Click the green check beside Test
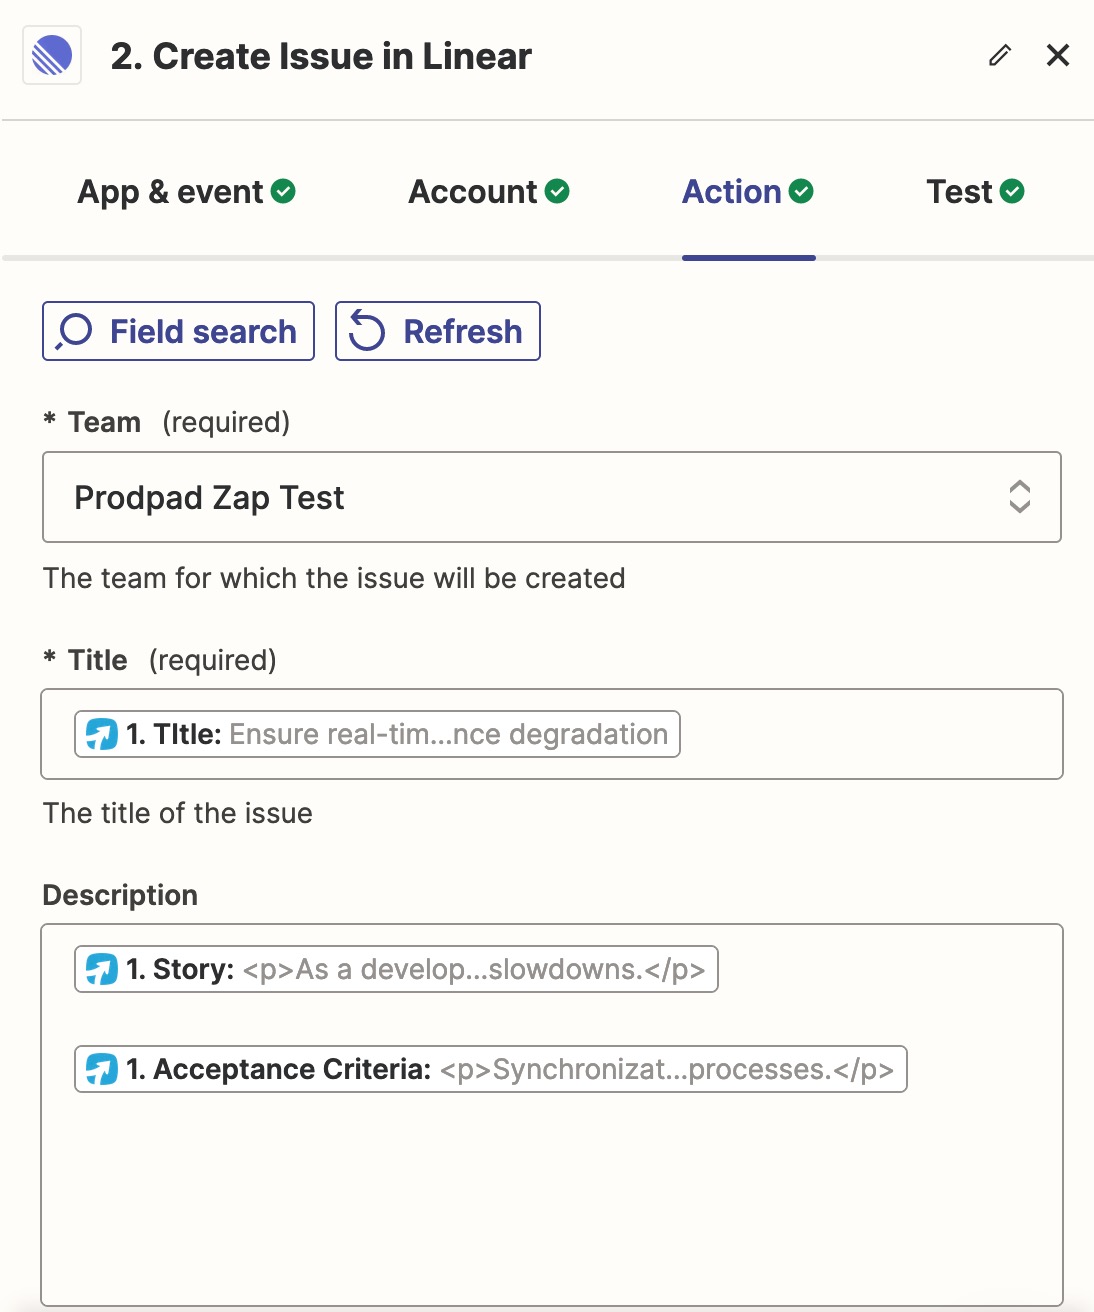This screenshot has width=1094, height=1312. [x=1012, y=191]
